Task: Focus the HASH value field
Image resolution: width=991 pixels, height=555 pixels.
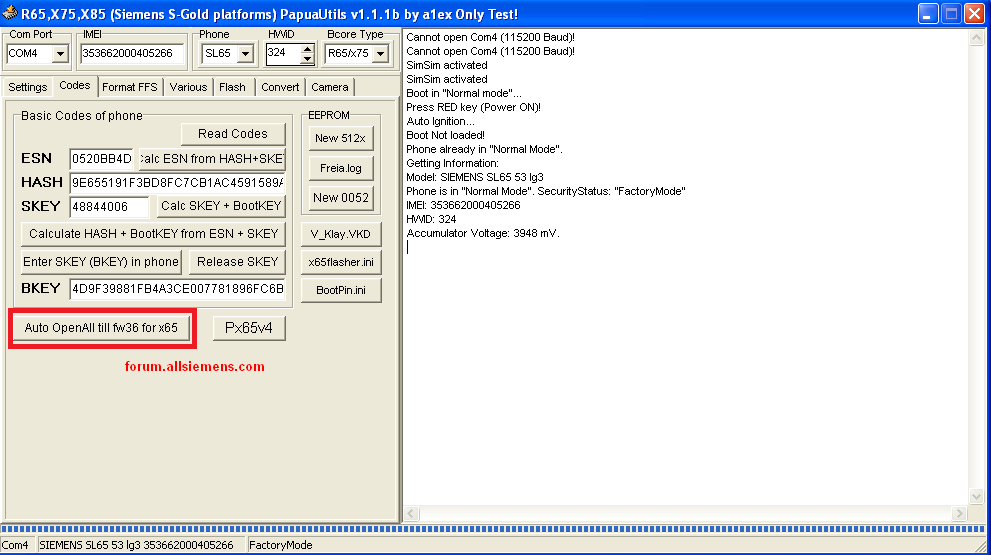Action: click(177, 183)
